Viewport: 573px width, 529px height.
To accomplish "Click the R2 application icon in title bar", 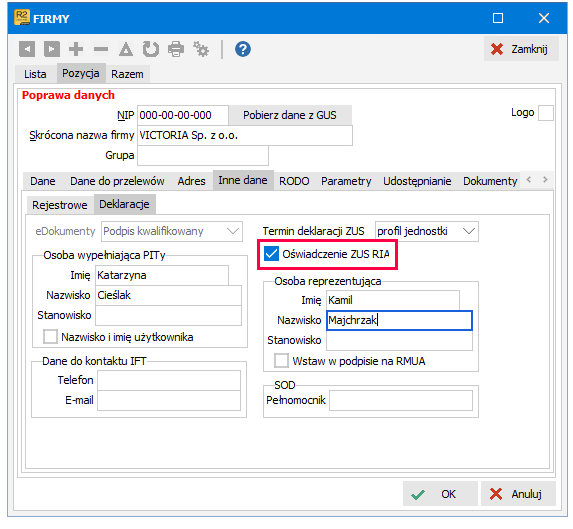I will [x=22, y=18].
